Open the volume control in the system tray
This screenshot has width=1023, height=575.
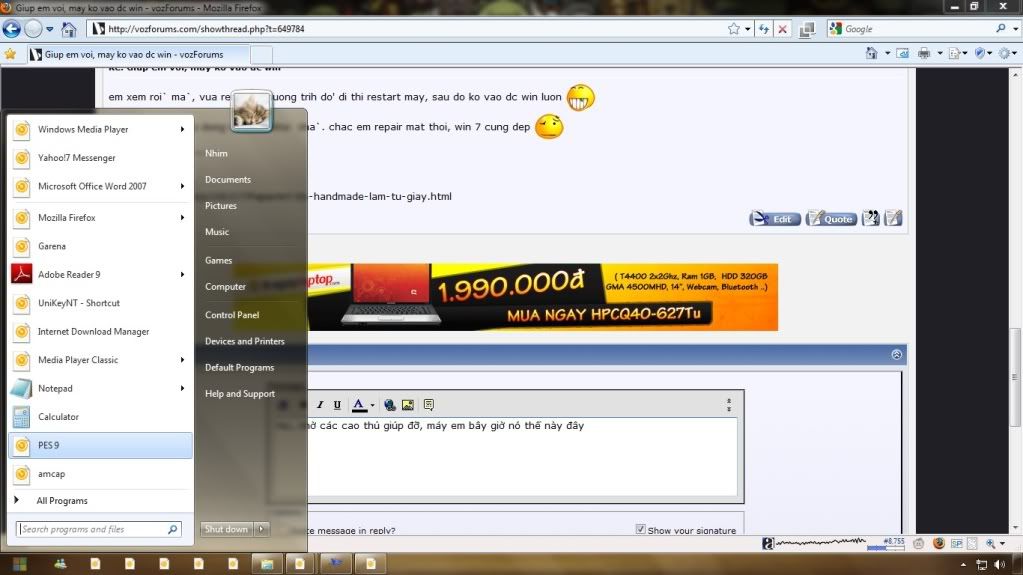[1000, 565]
